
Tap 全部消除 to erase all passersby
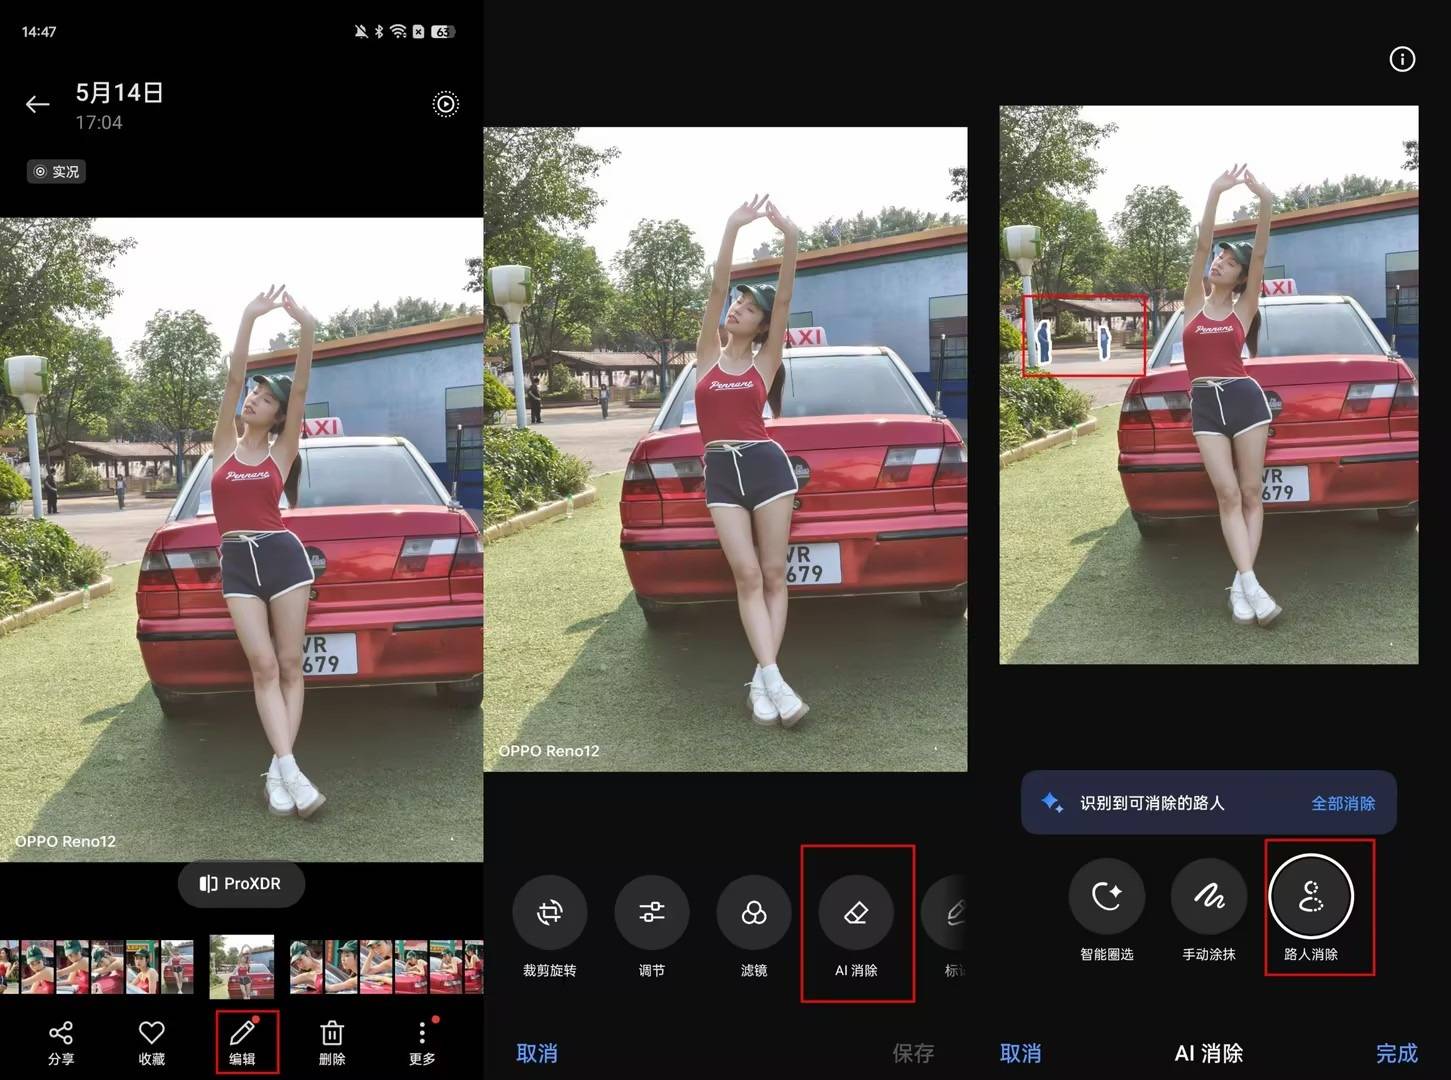click(1342, 803)
